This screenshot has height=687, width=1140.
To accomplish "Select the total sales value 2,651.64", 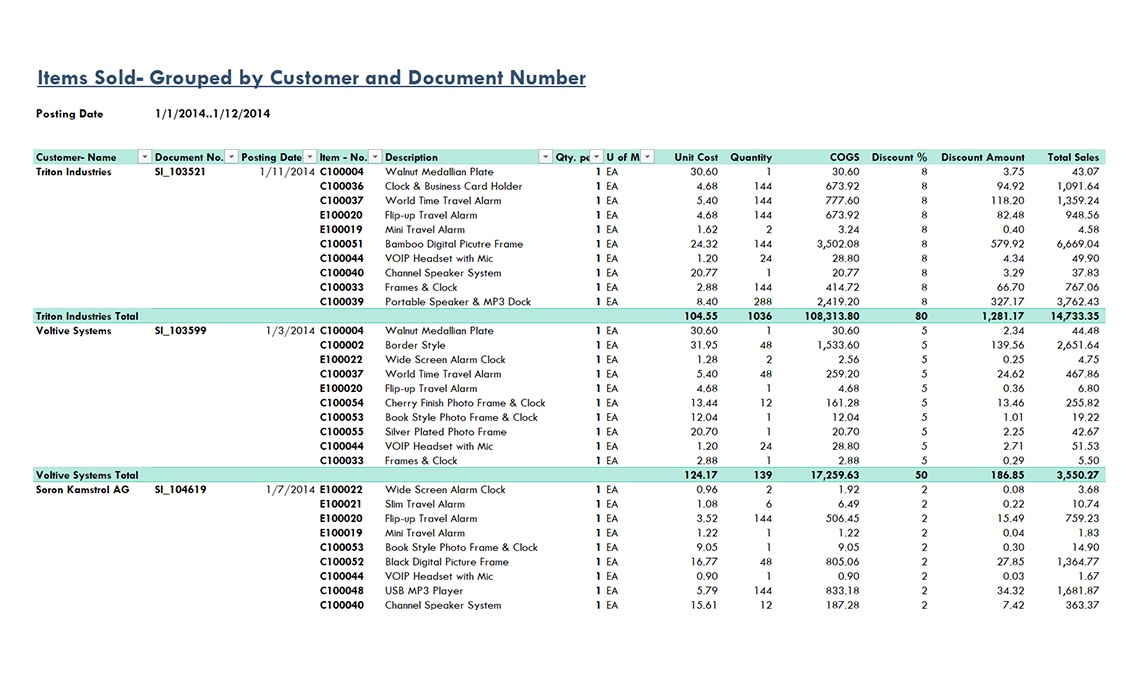I will pyautogui.click(x=1077, y=345).
